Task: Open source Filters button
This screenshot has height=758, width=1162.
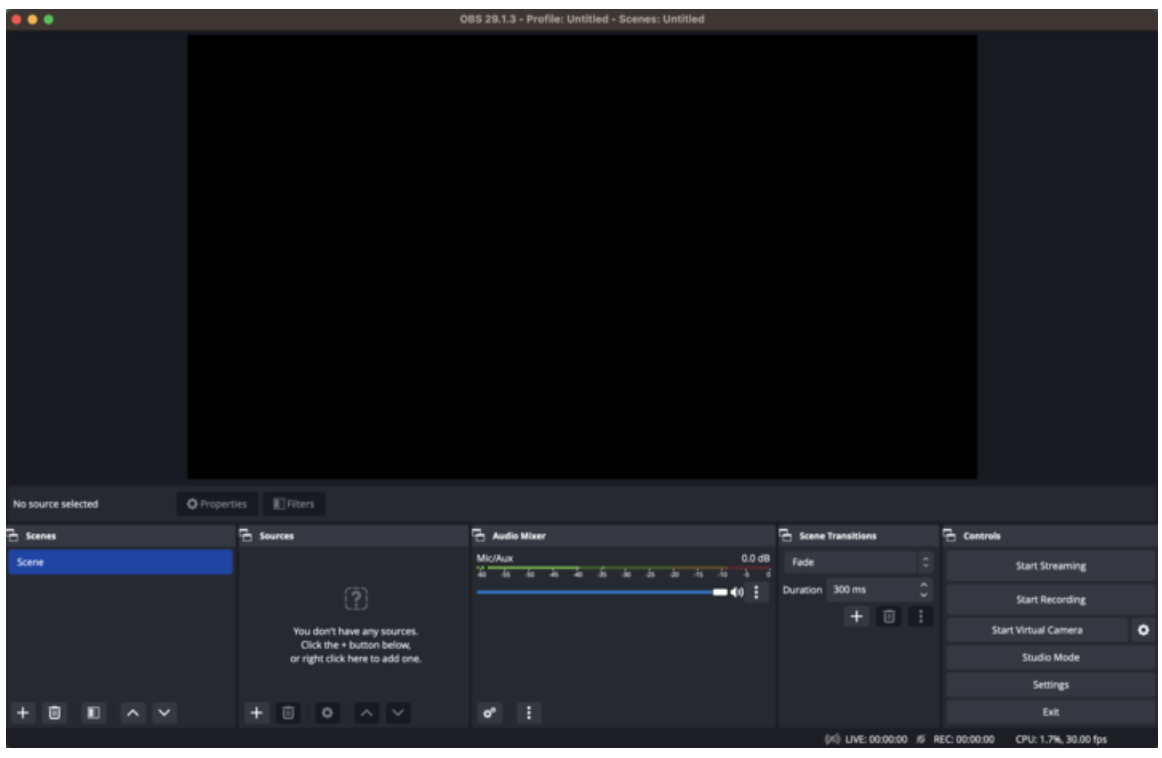Action: point(293,503)
